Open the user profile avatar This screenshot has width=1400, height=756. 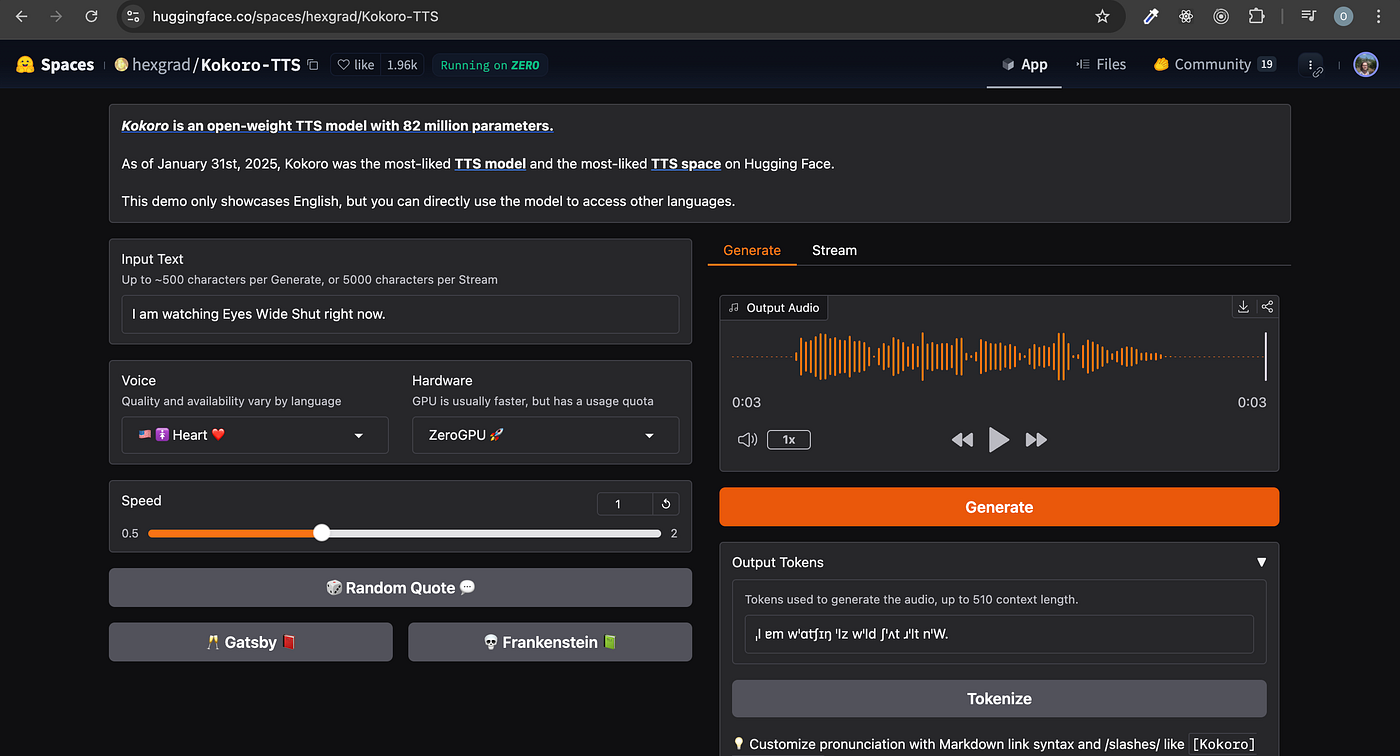[x=1365, y=65]
